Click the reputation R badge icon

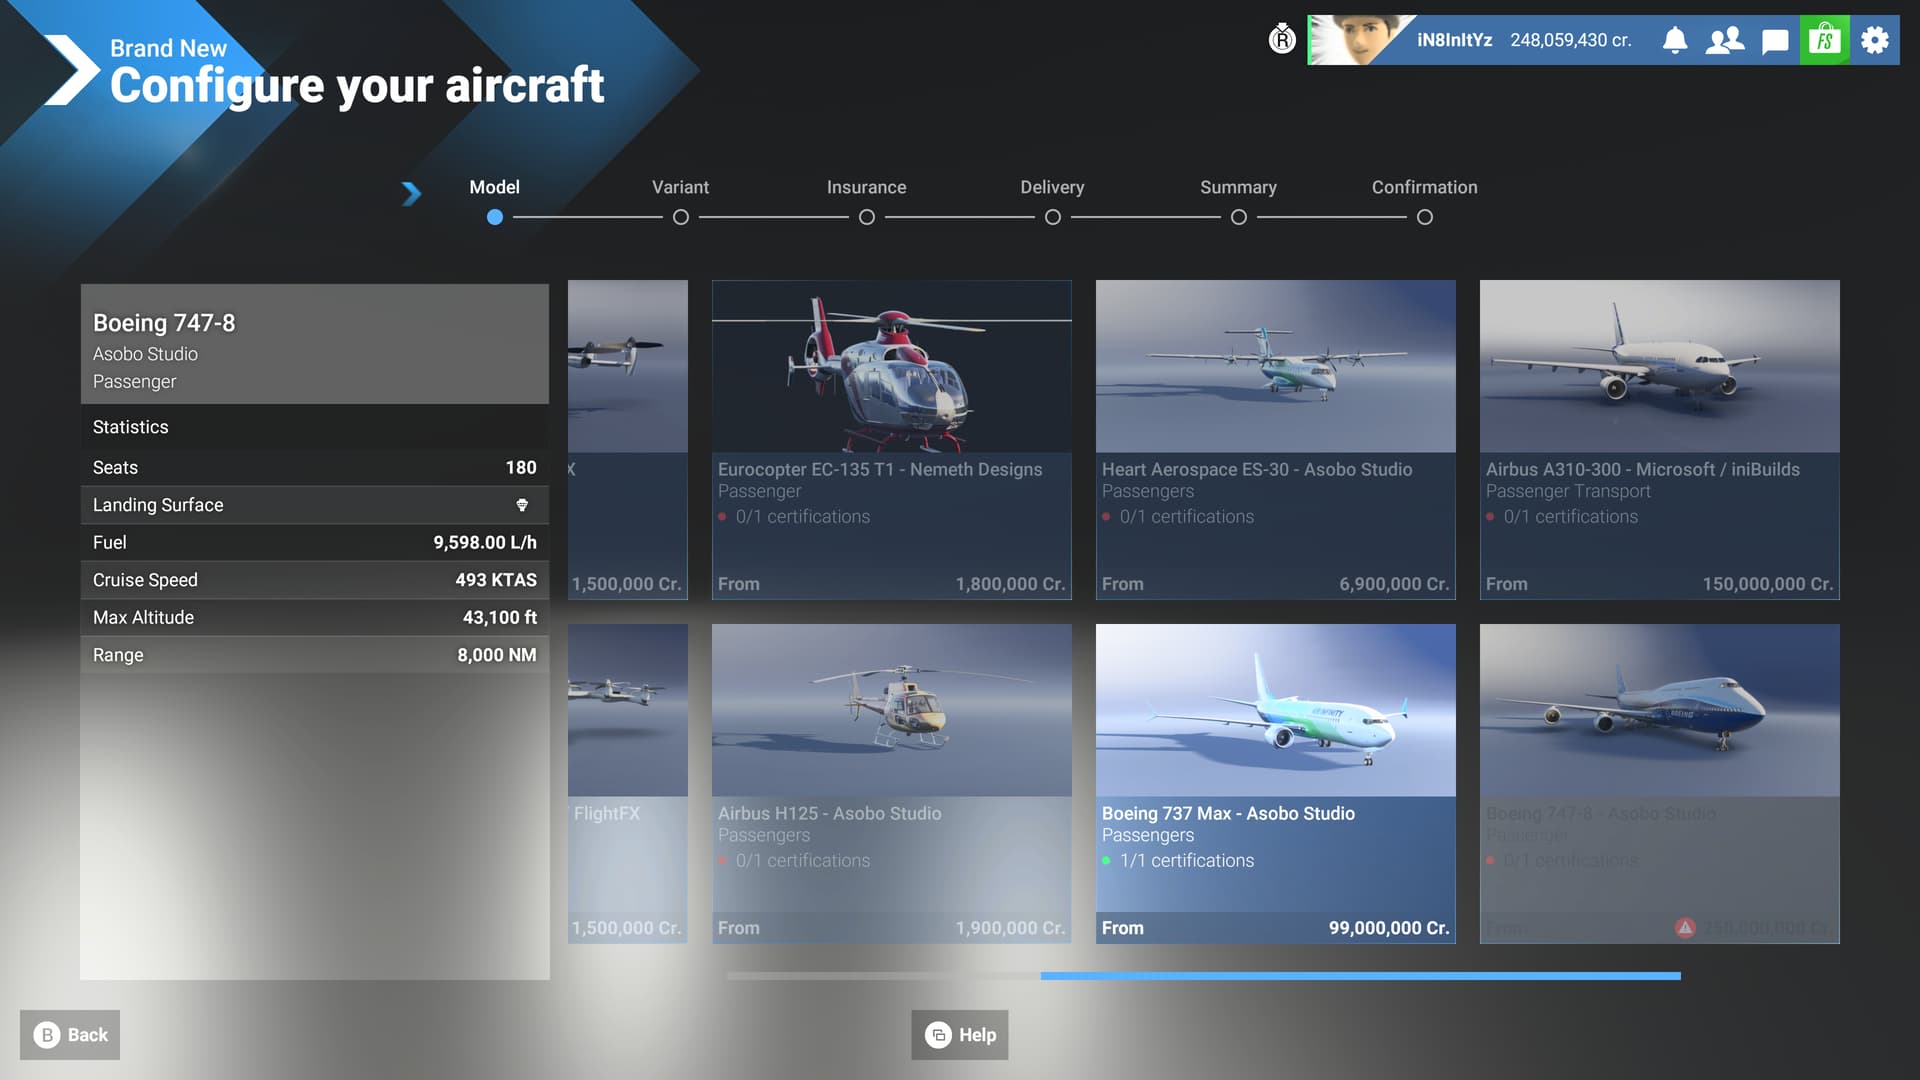click(1282, 40)
